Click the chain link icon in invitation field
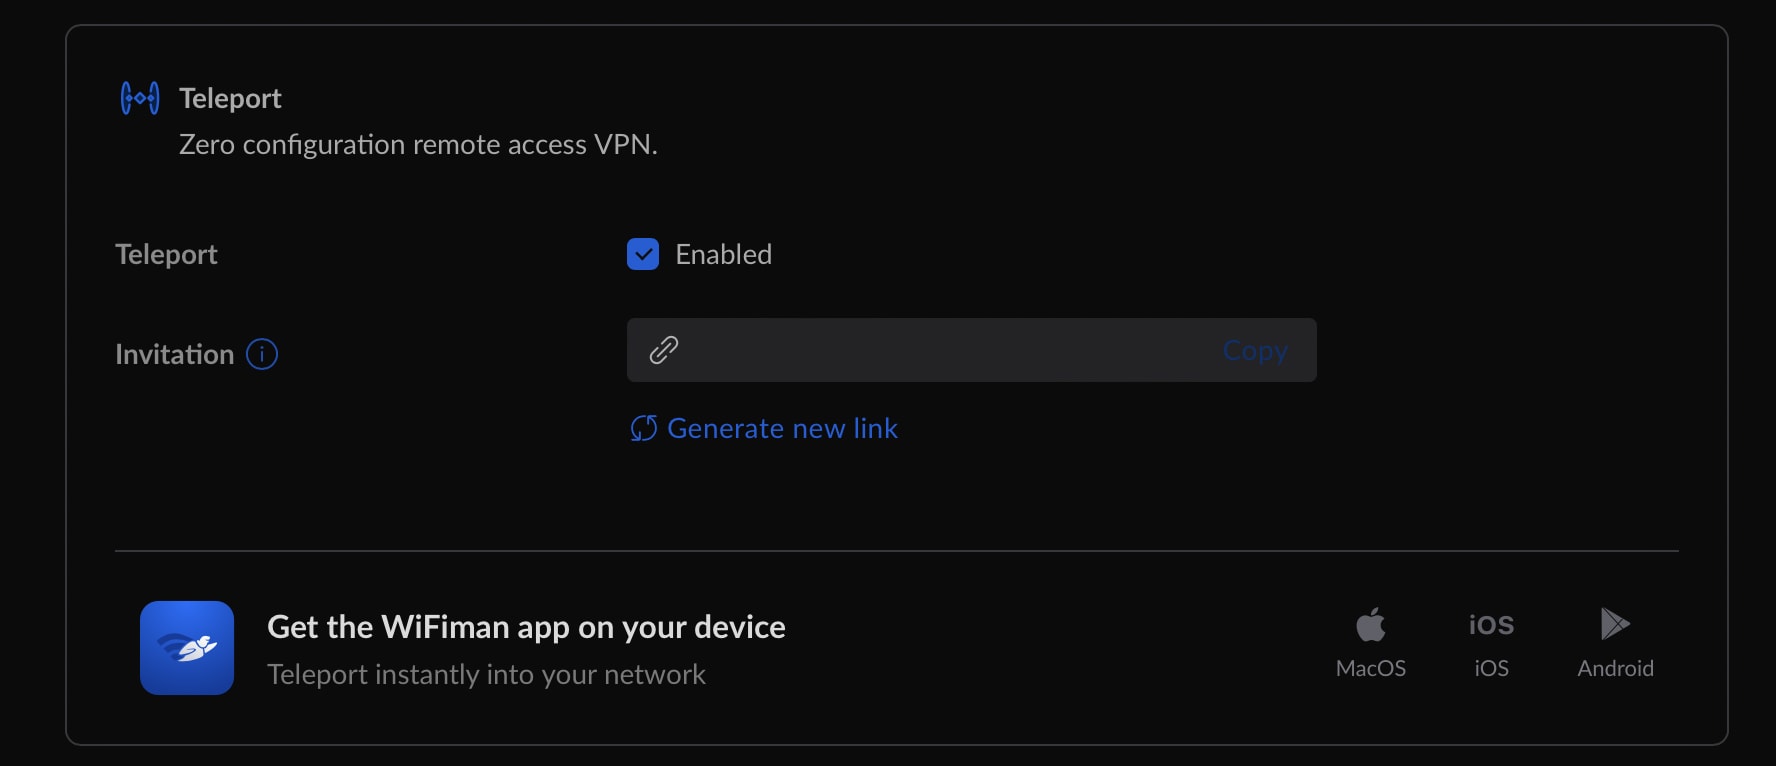Viewport: 1776px width, 766px height. click(664, 350)
